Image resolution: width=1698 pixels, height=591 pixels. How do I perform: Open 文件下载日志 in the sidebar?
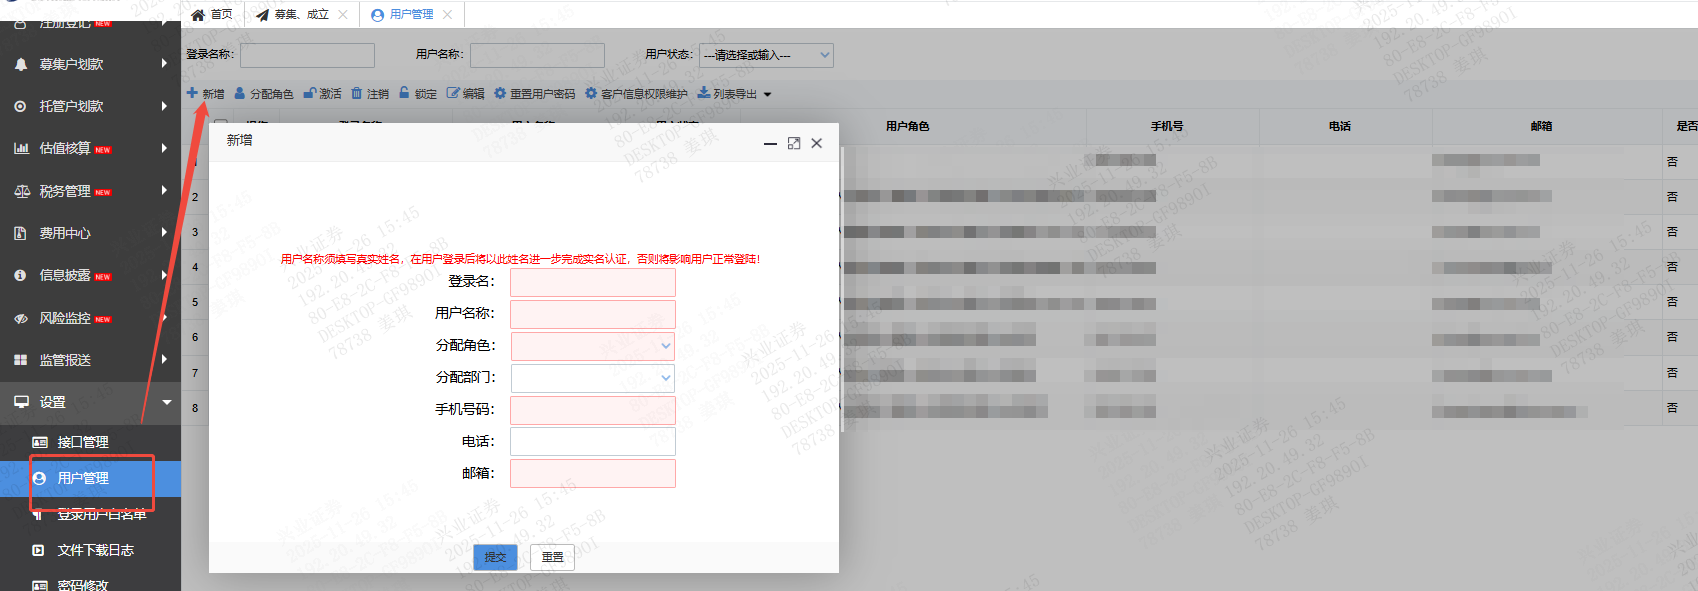tap(95, 550)
